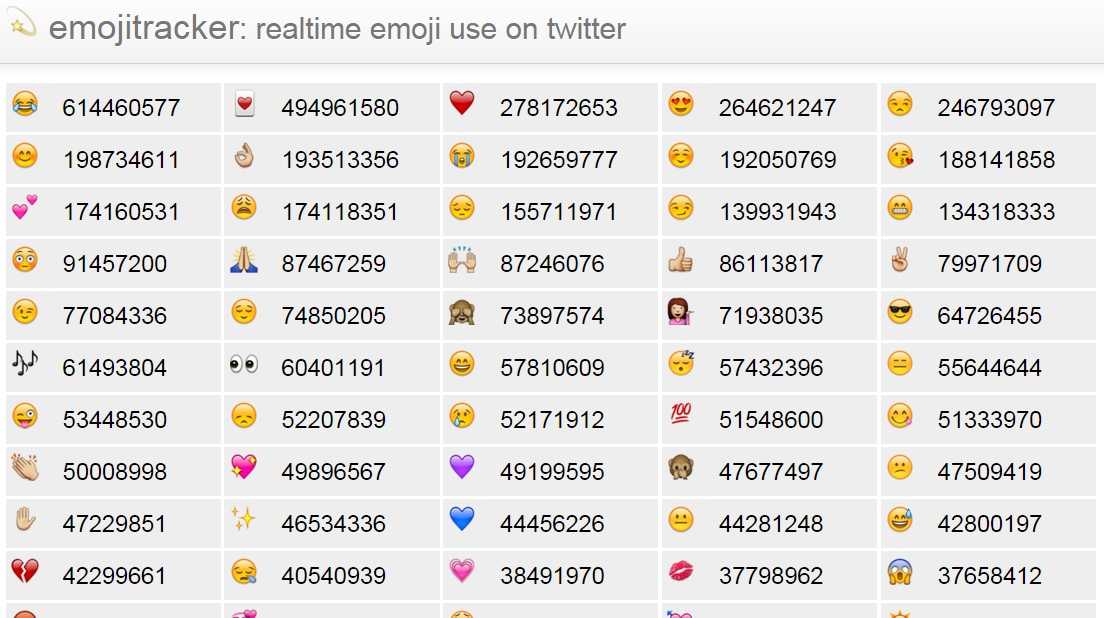
Task: Click the kiss mark lips emoji
Action: 681,572
